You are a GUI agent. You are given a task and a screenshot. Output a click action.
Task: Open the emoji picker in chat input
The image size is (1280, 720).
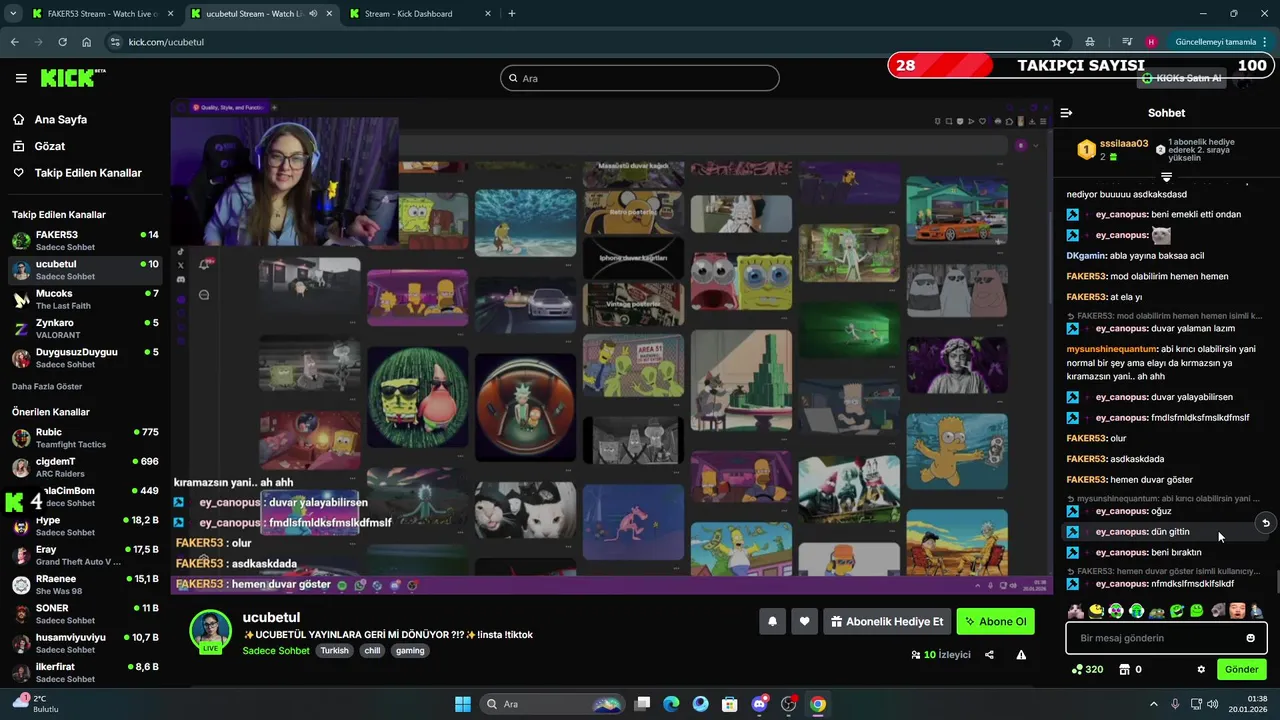[1250, 638]
